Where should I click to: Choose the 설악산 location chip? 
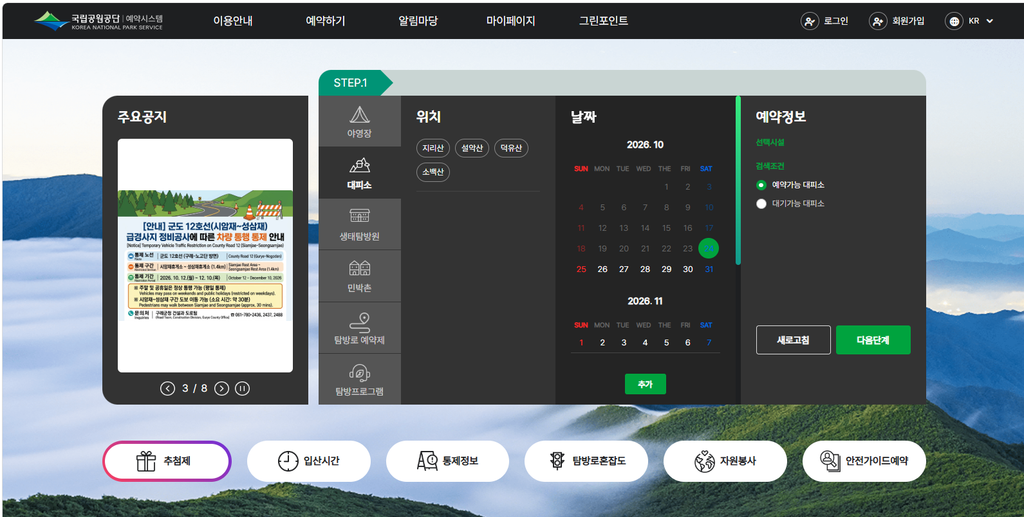click(472, 148)
